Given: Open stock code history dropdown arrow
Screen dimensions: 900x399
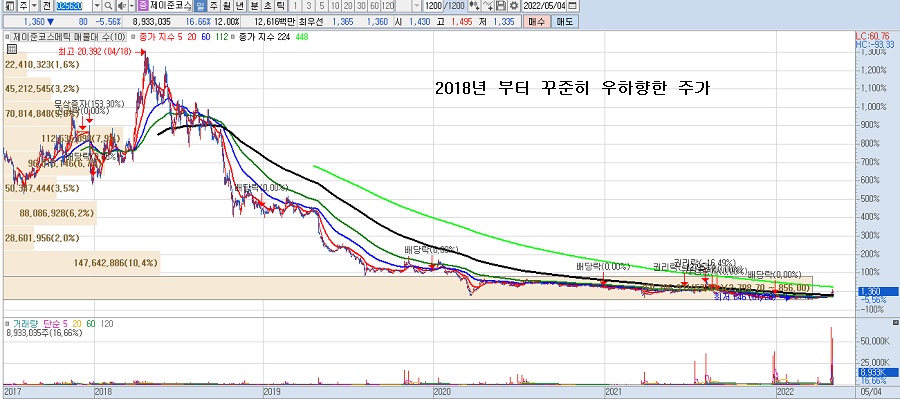Looking at the screenshot, I should coord(97,6).
